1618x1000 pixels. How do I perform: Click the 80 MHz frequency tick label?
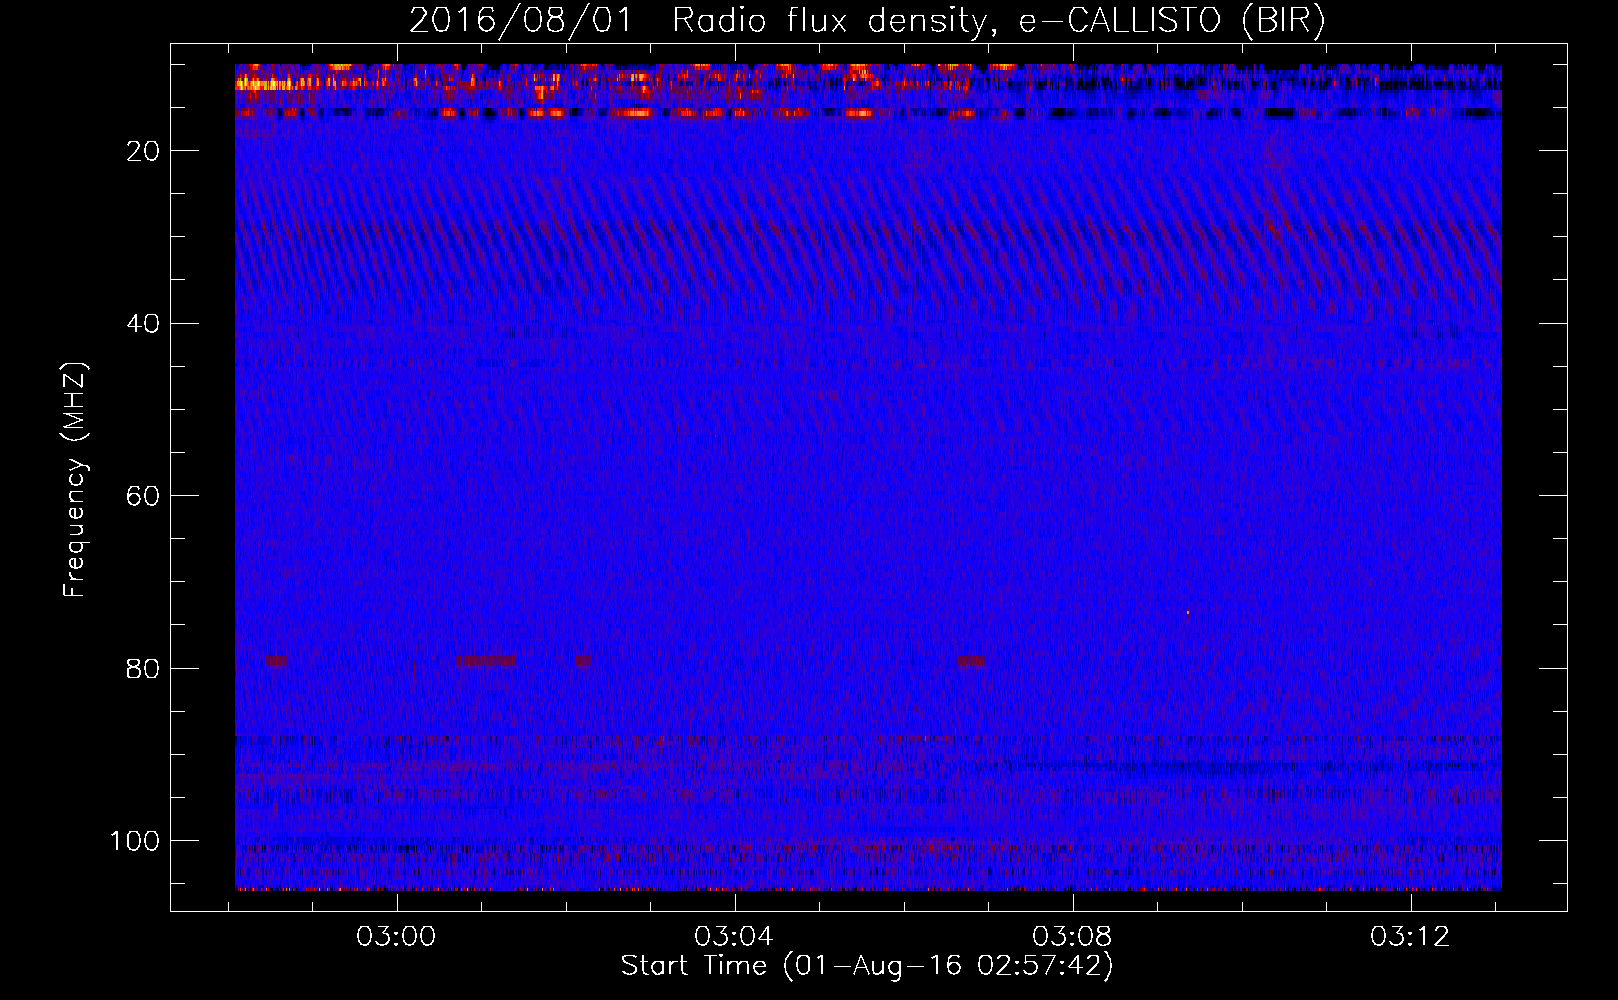[x=143, y=669]
